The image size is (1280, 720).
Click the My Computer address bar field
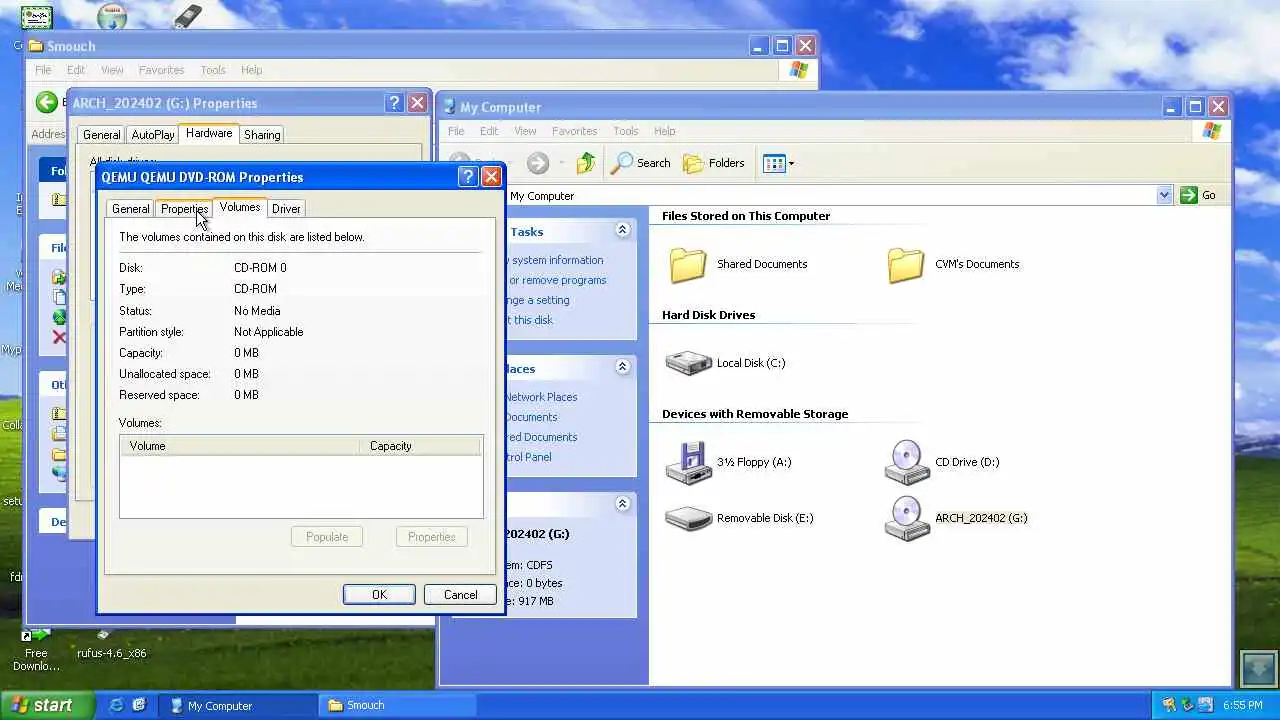(x=830, y=196)
